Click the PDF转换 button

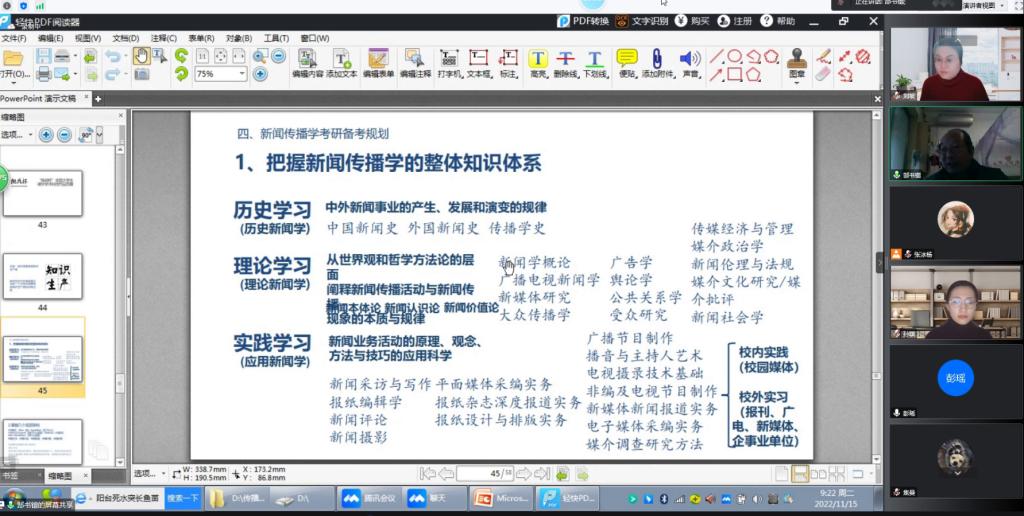tap(583, 21)
